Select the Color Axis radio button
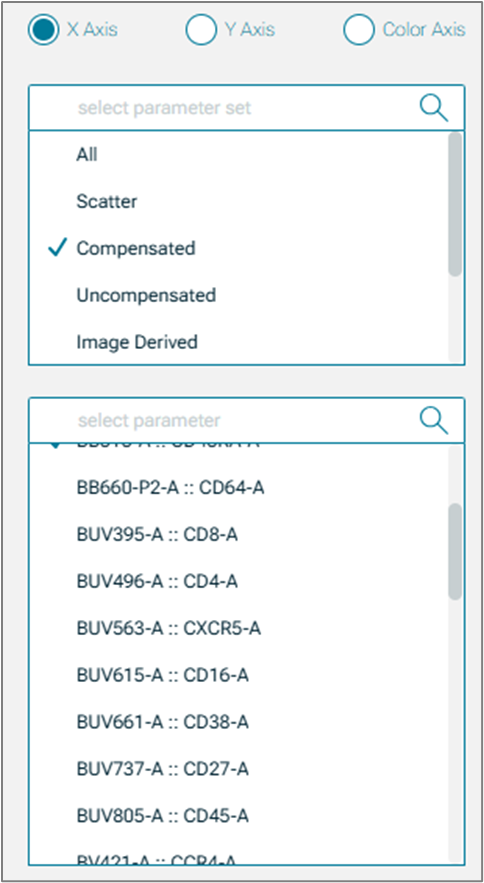 (x=359, y=29)
